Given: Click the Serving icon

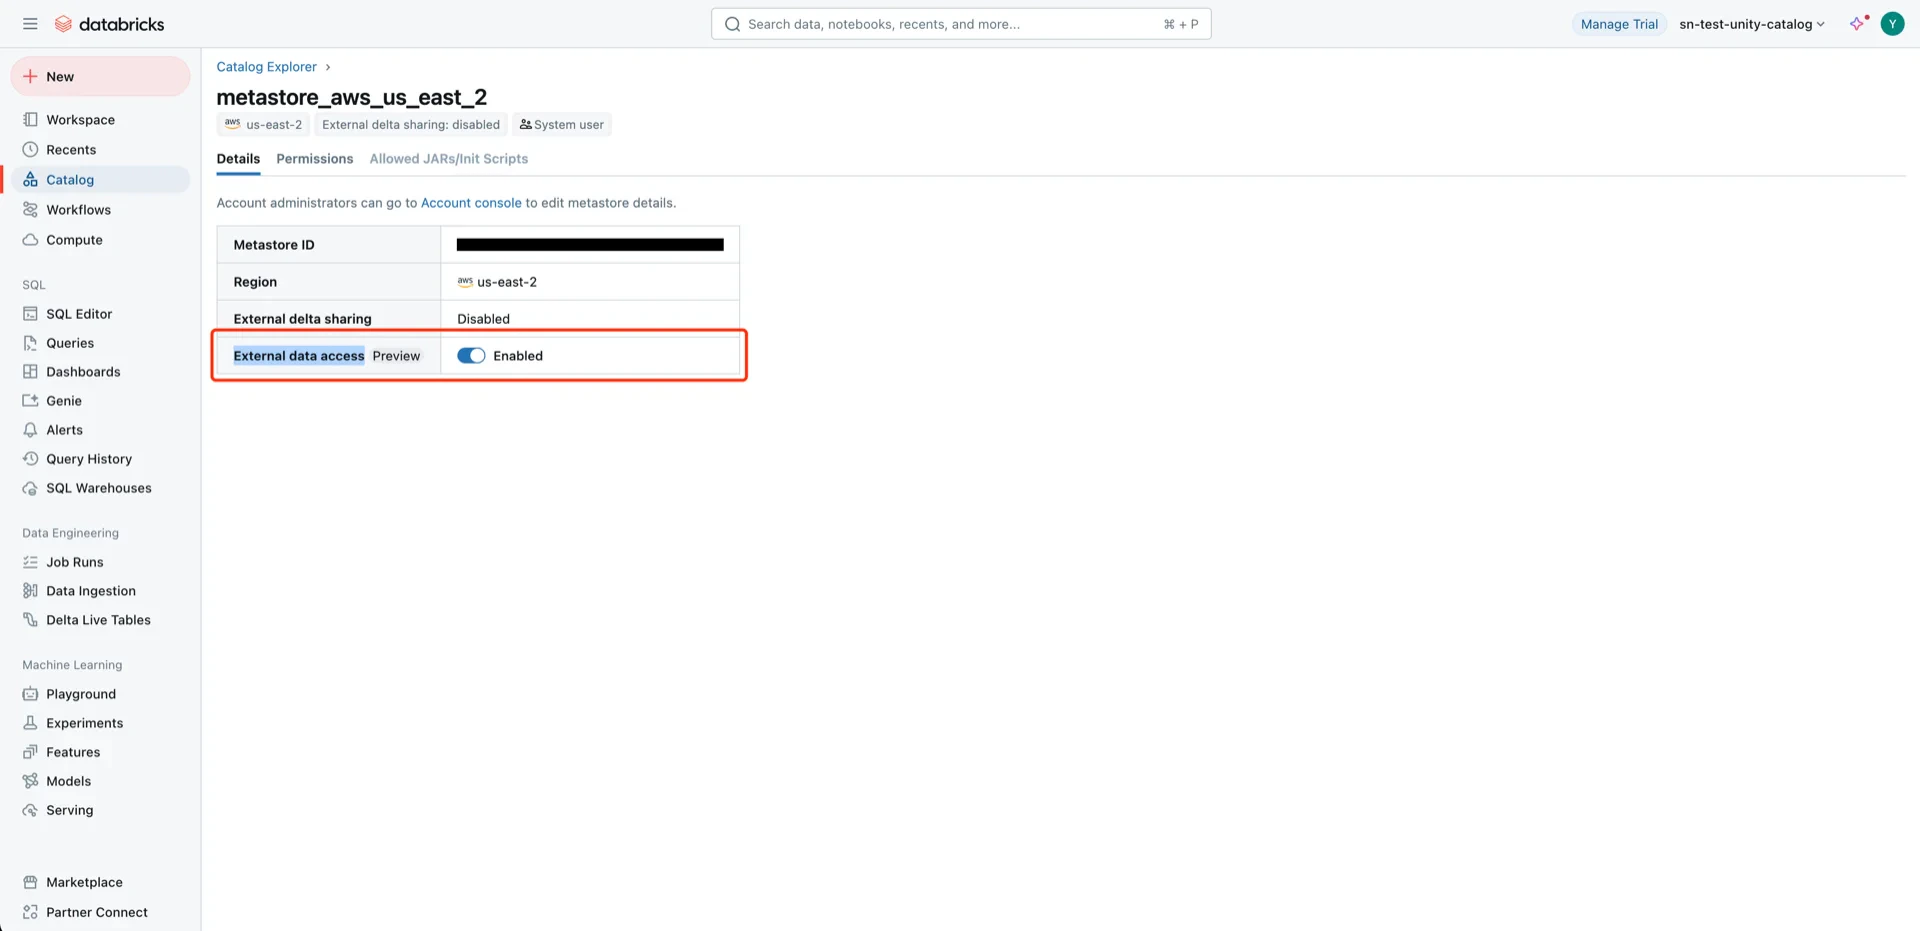Looking at the screenshot, I should (x=30, y=809).
